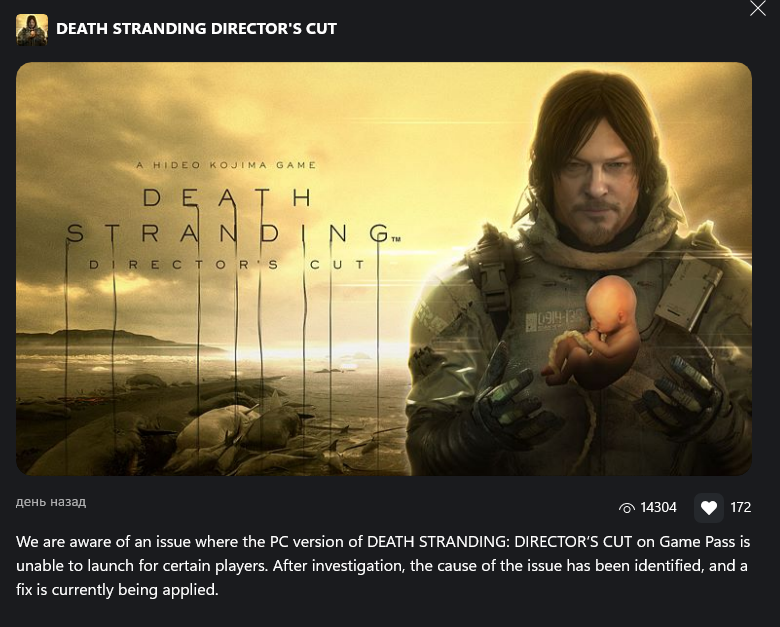Image resolution: width=780 pixels, height=627 pixels.
Task: Click the eye views icon
Action: pos(627,508)
